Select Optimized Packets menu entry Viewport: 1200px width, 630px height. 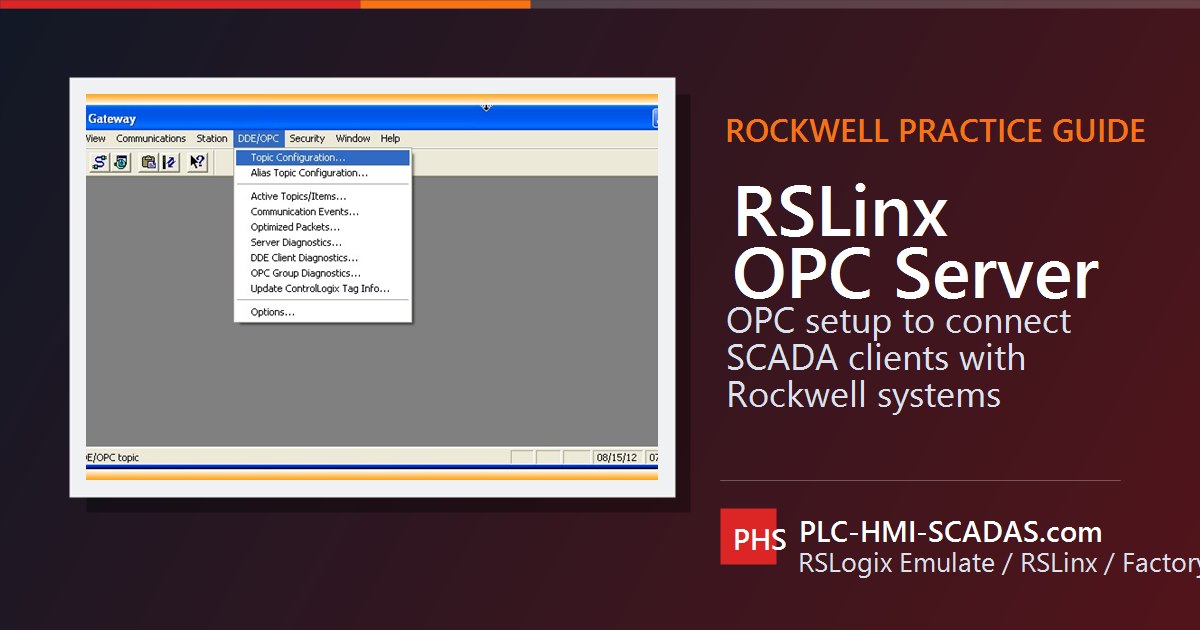pyautogui.click(x=323, y=227)
